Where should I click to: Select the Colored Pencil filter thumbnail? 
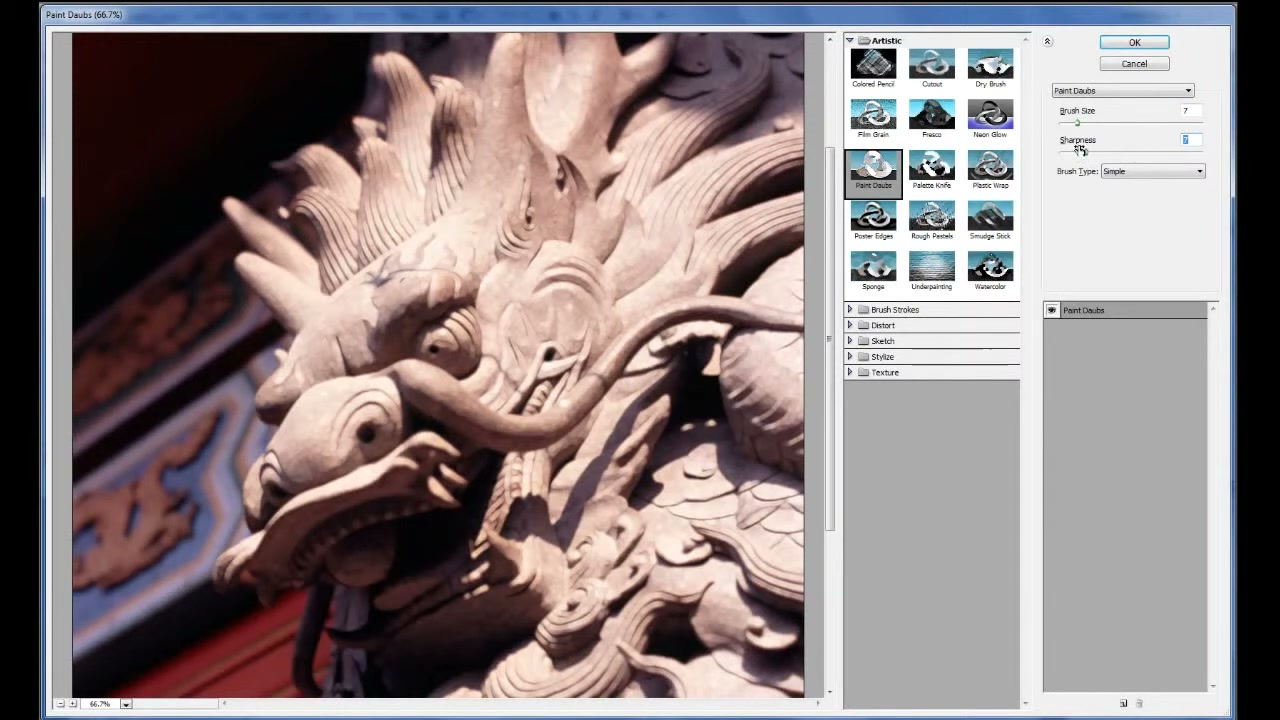point(873,68)
